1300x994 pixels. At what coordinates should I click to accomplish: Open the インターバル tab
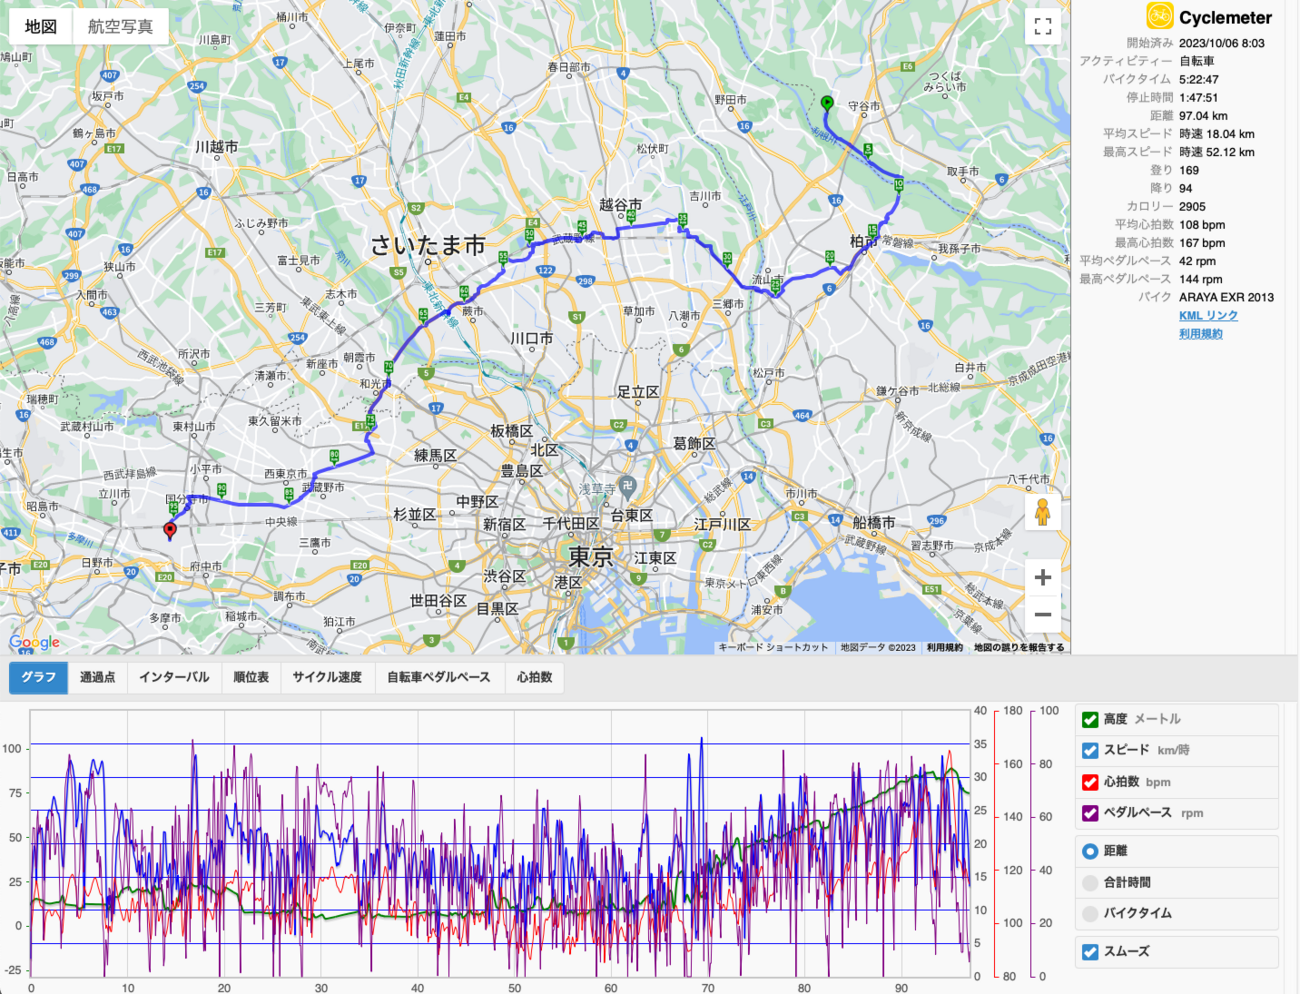click(174, 677)
